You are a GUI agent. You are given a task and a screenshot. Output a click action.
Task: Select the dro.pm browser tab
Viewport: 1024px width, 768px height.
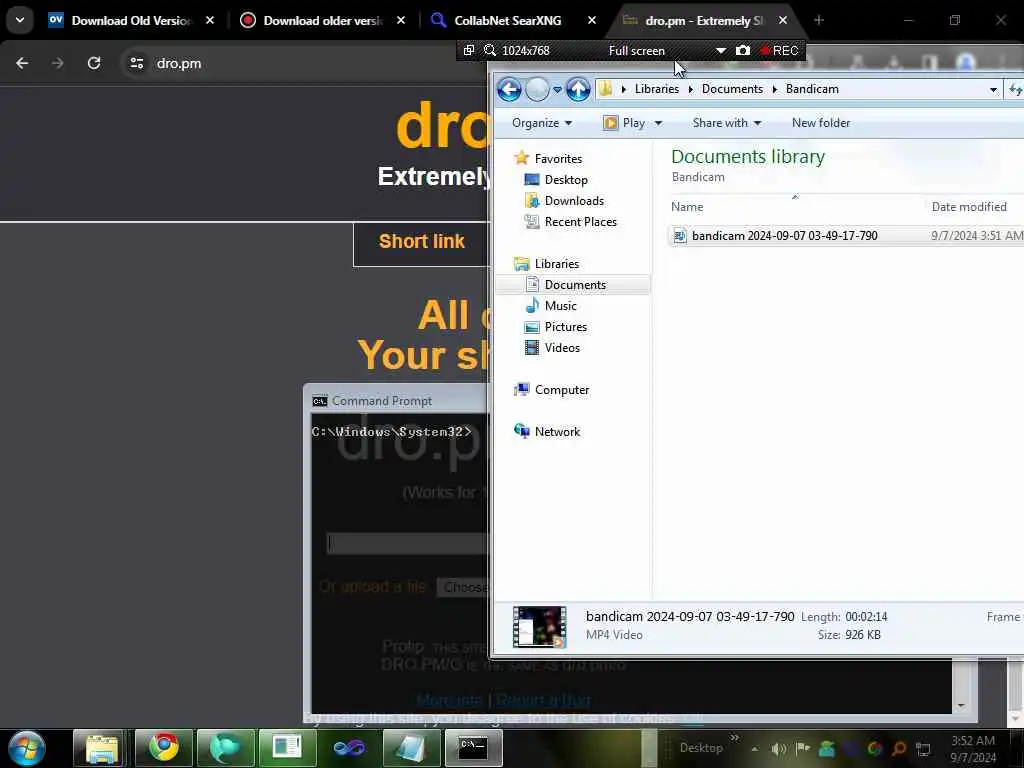(704, 20)
